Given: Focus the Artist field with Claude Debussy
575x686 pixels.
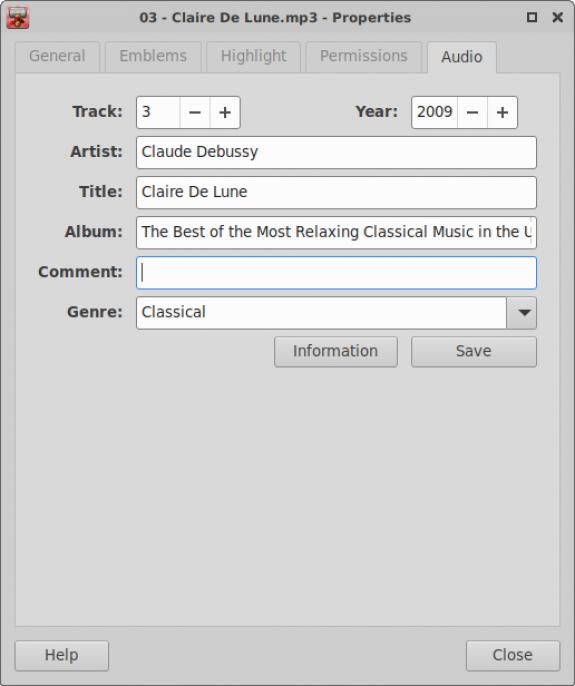Looking at the screenshot, I should pyautogui.click(x=336, y=152).
